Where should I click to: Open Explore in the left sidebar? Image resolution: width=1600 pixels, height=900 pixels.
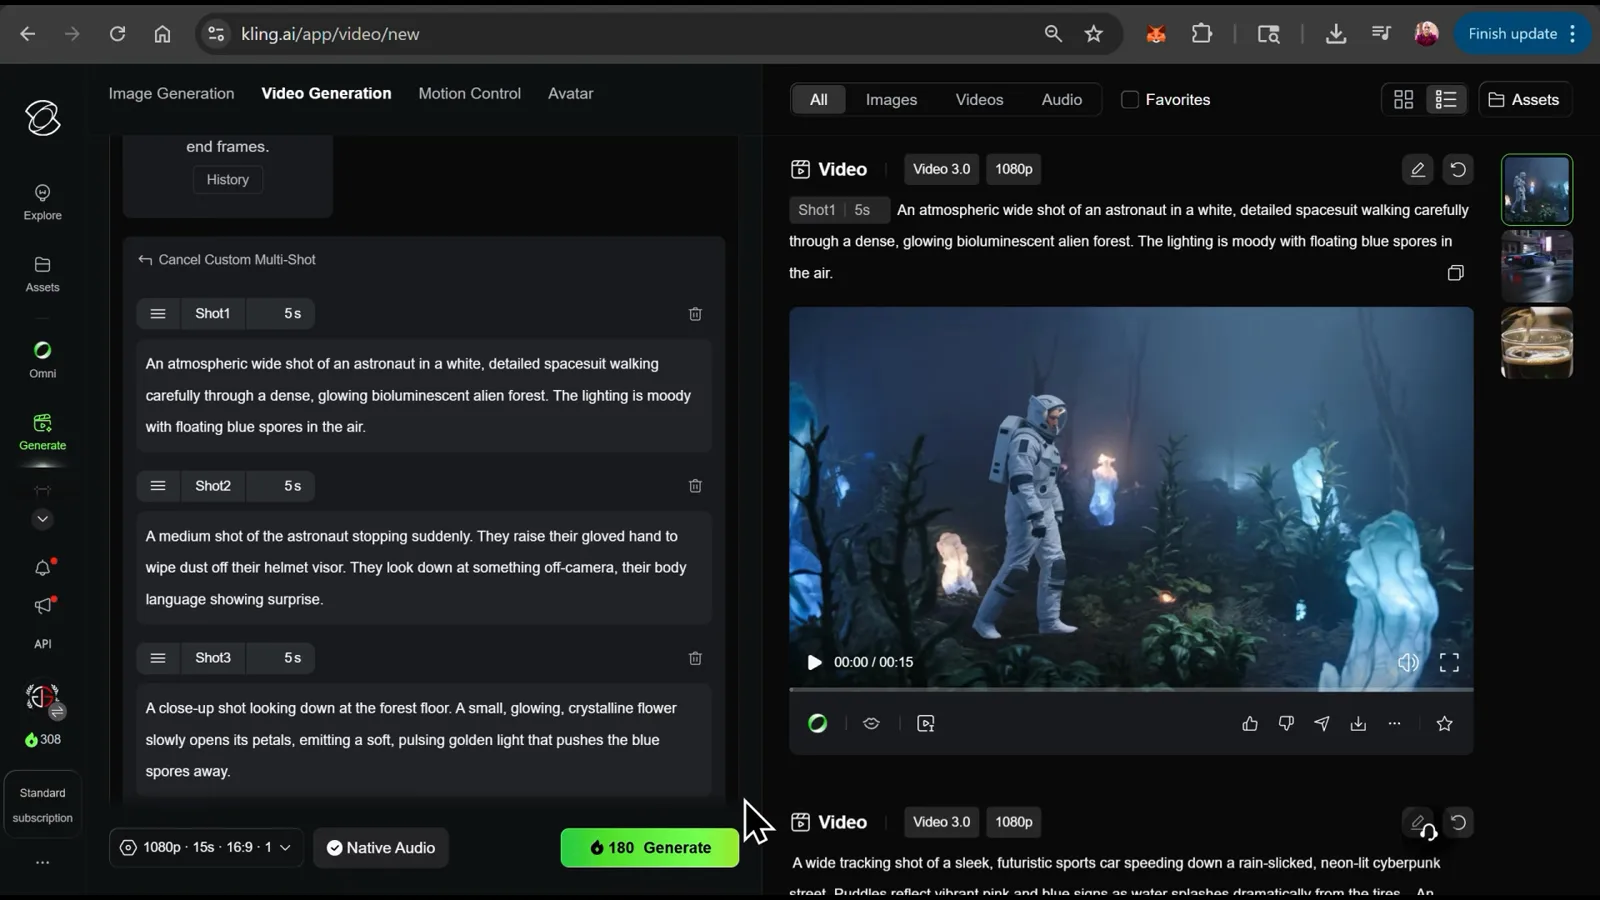[x=42, y=202]
